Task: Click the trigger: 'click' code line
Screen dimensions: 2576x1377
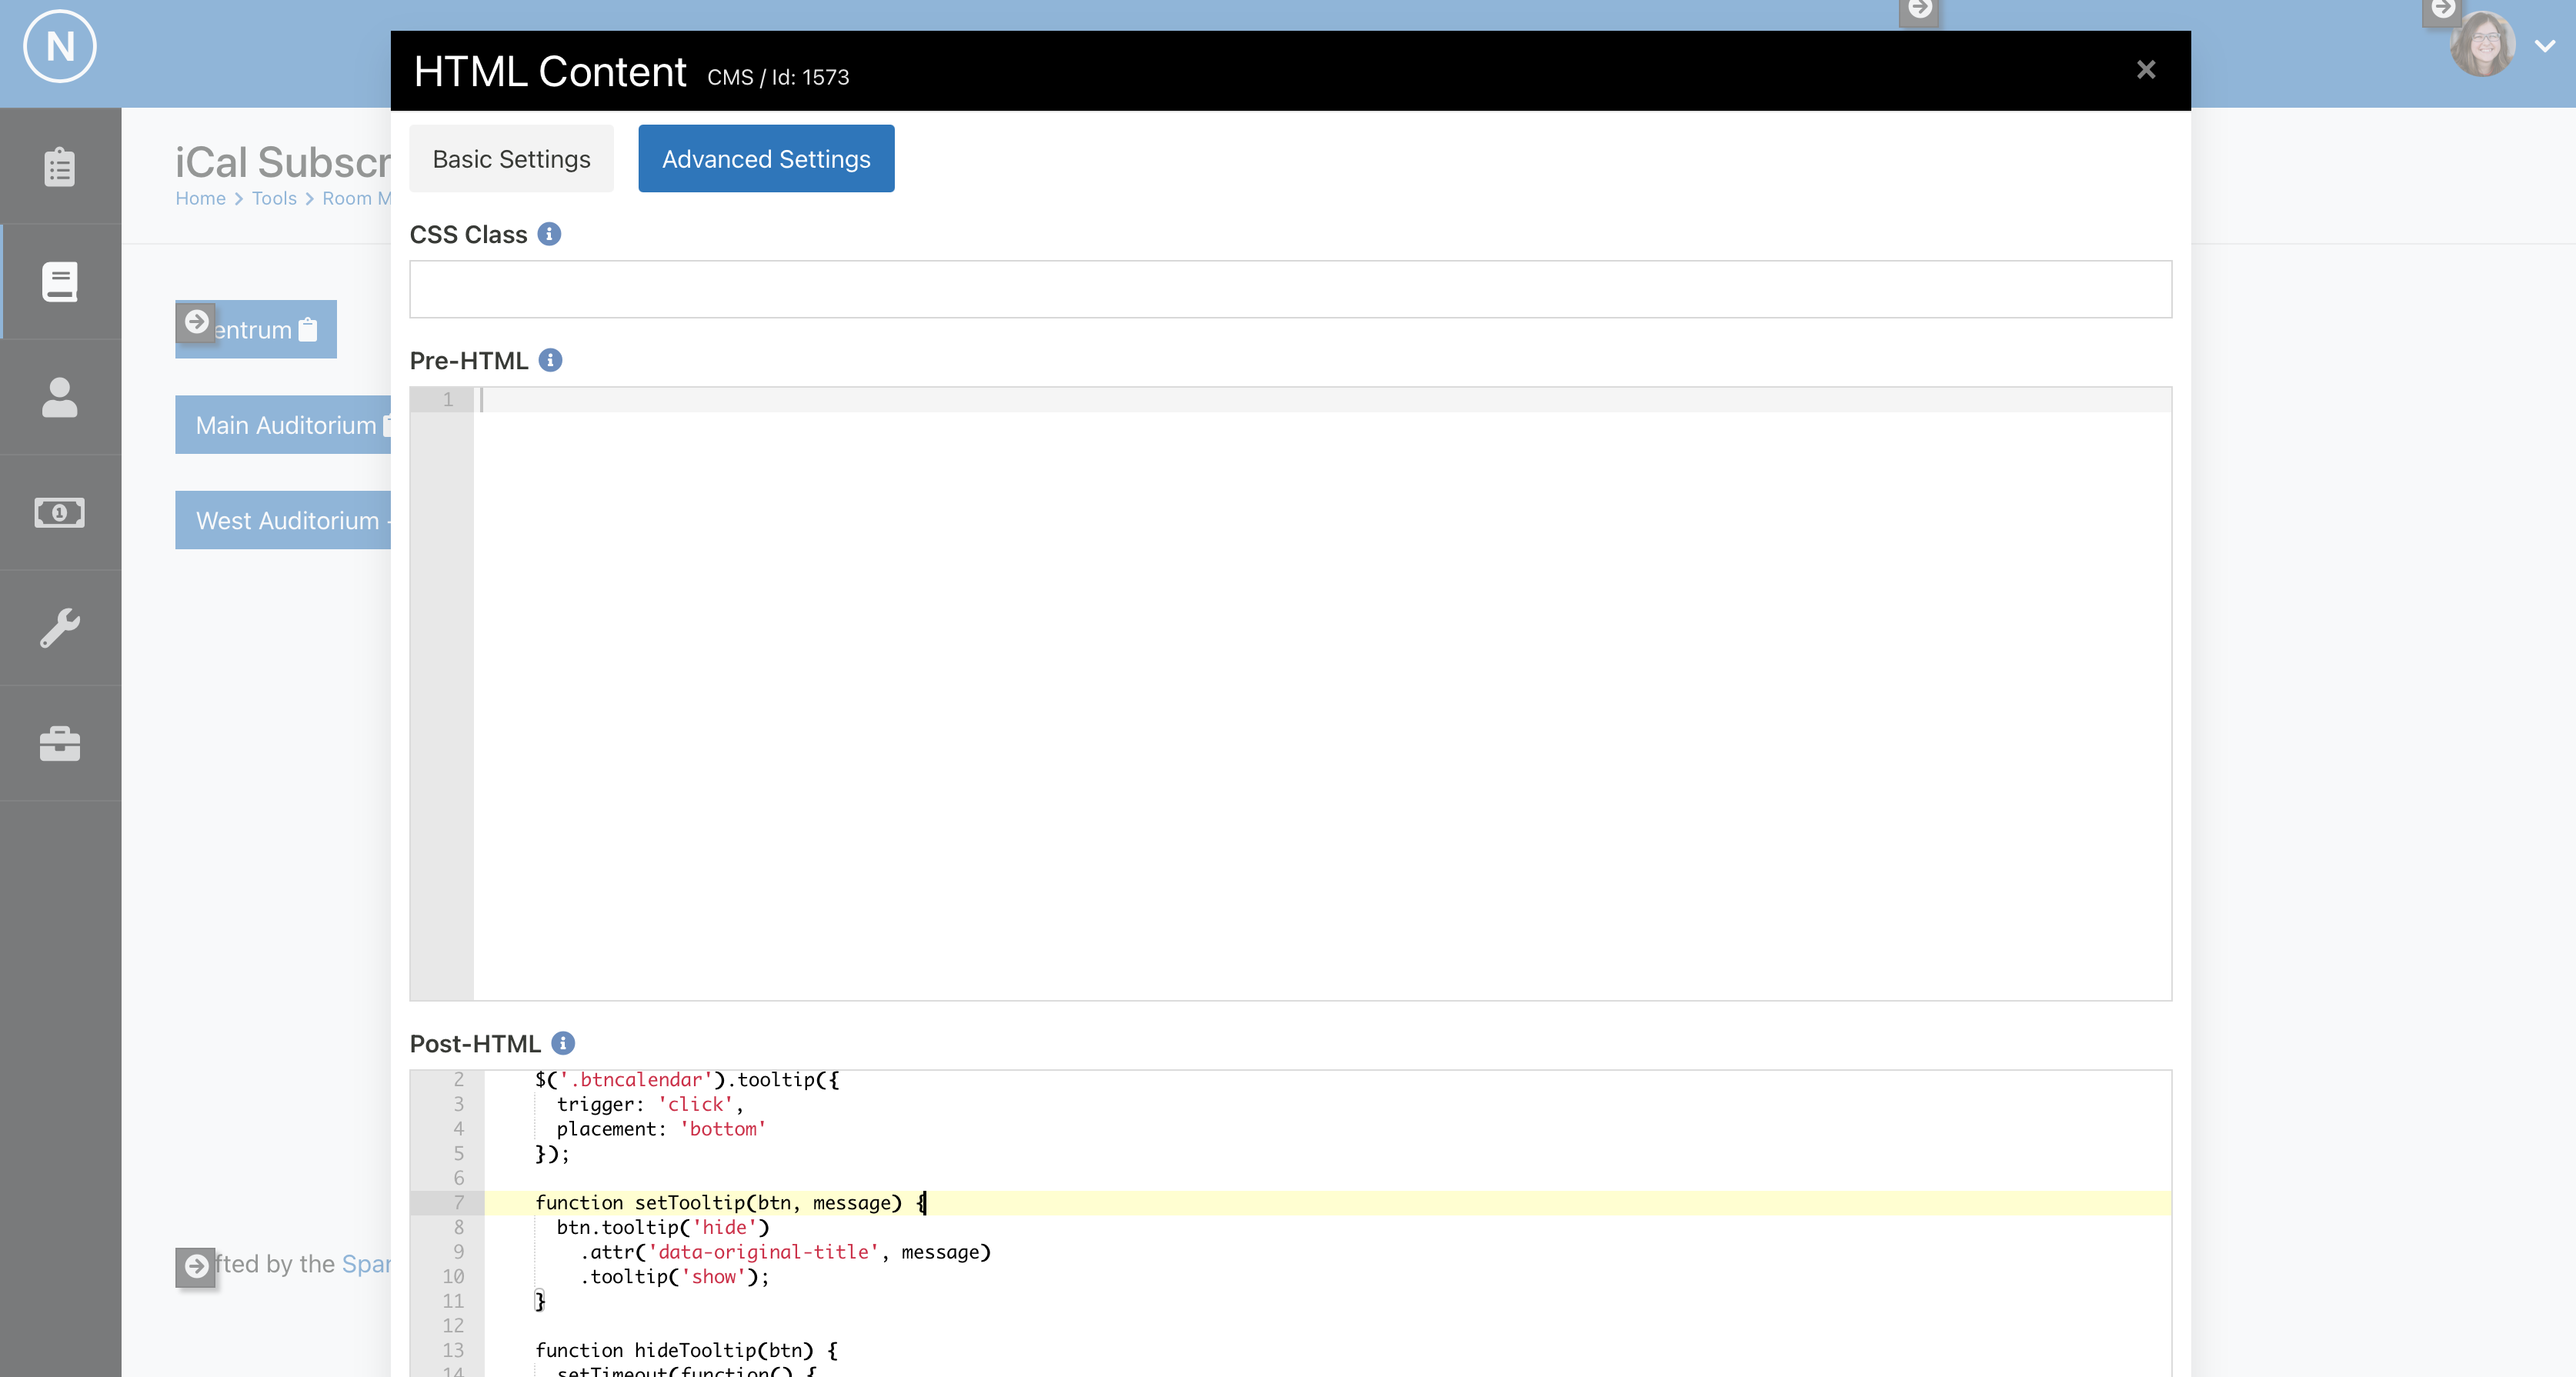Action: (x=650, y=1104)
